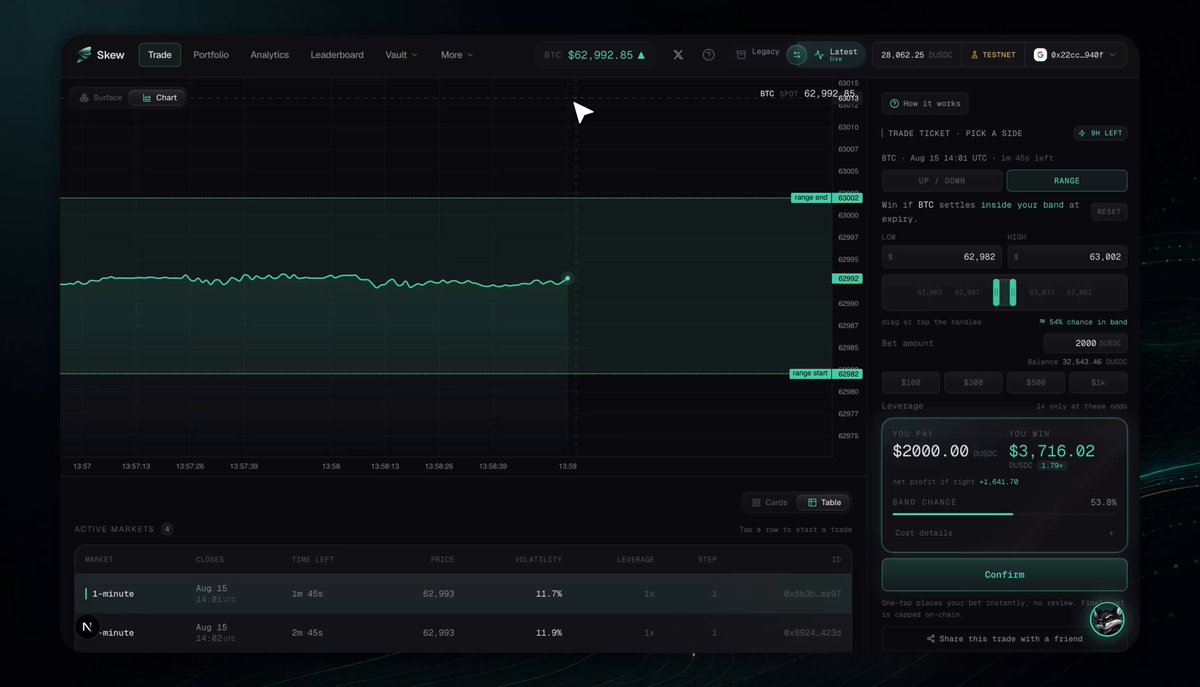Switch chart view to Surface
This screenshot has height=687, width=1200.
pos(101,98)
